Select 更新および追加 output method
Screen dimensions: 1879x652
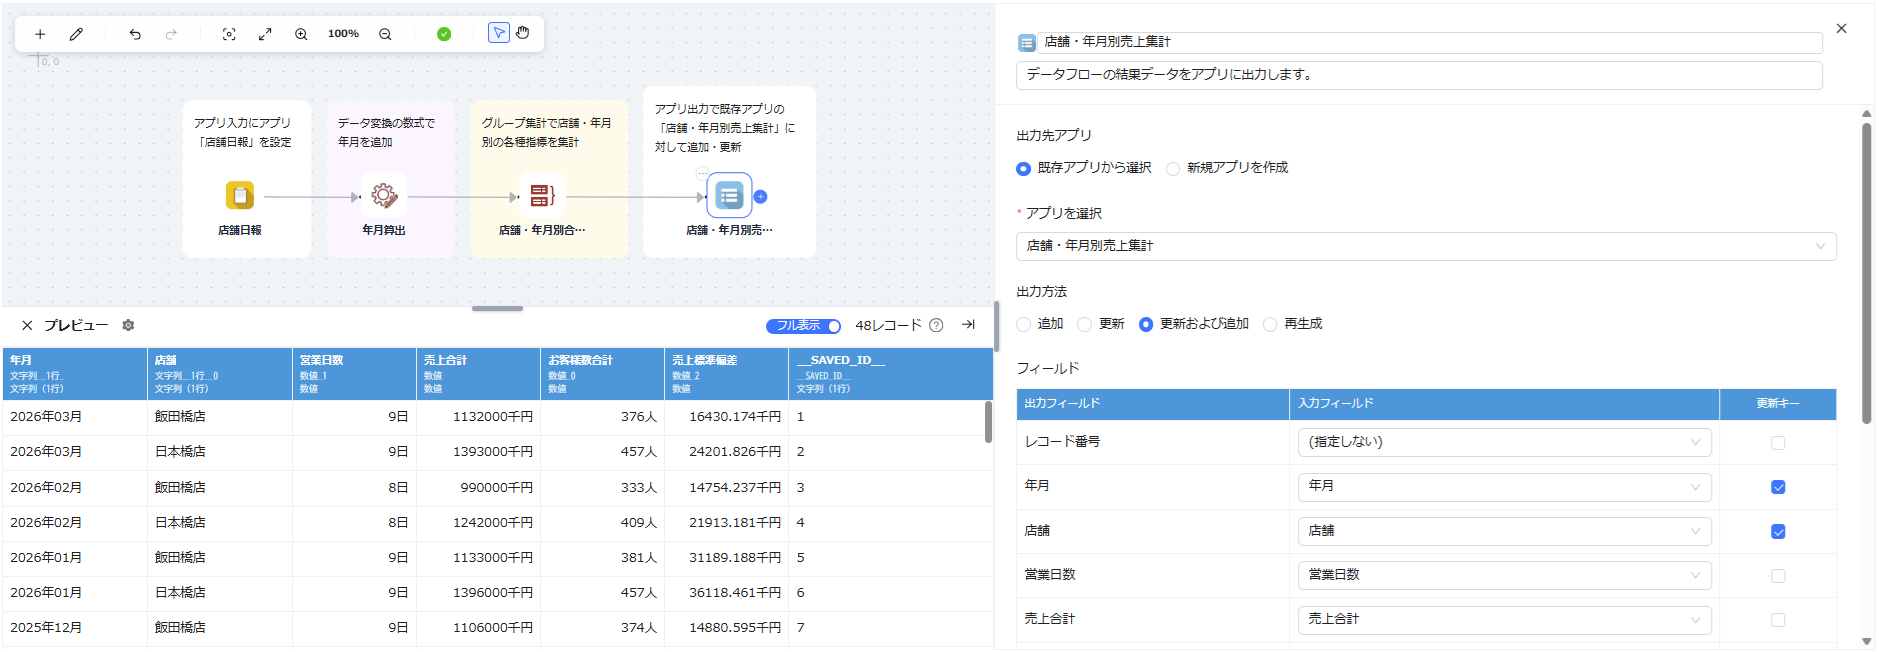coord(1146,325)
